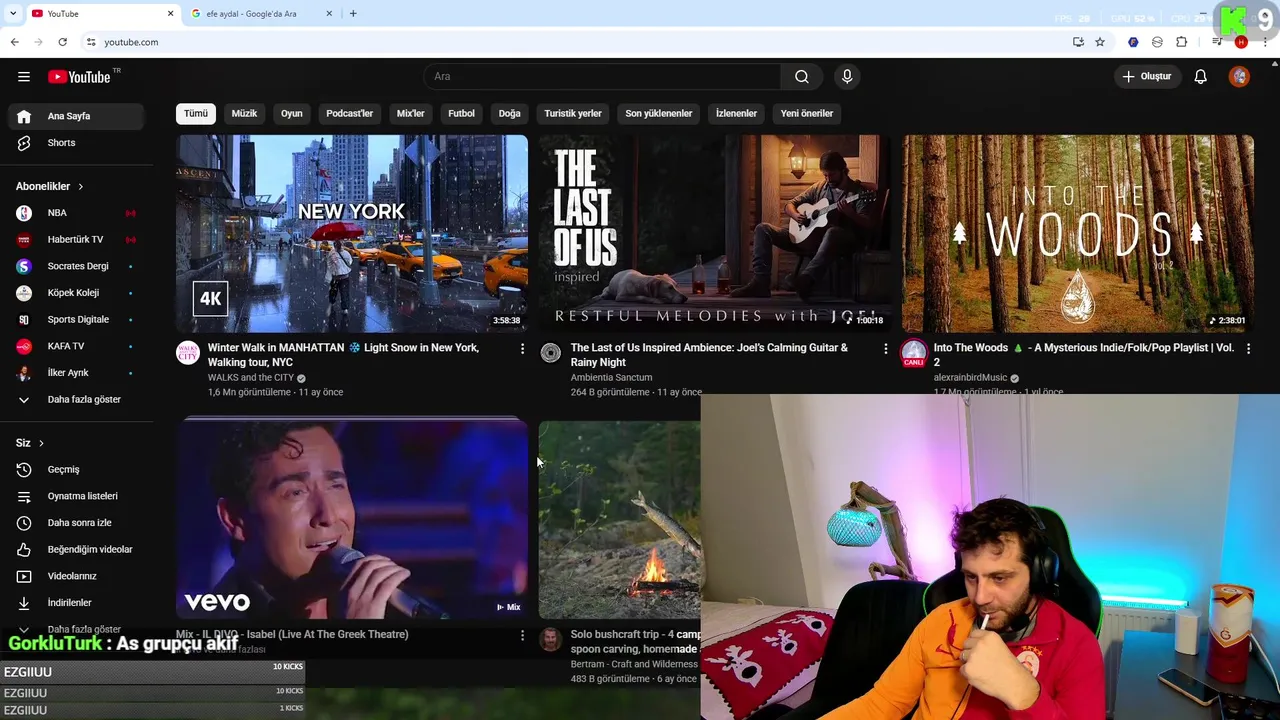
Task: Select the Mix'ler filter chip
Action: coord(411,113)
